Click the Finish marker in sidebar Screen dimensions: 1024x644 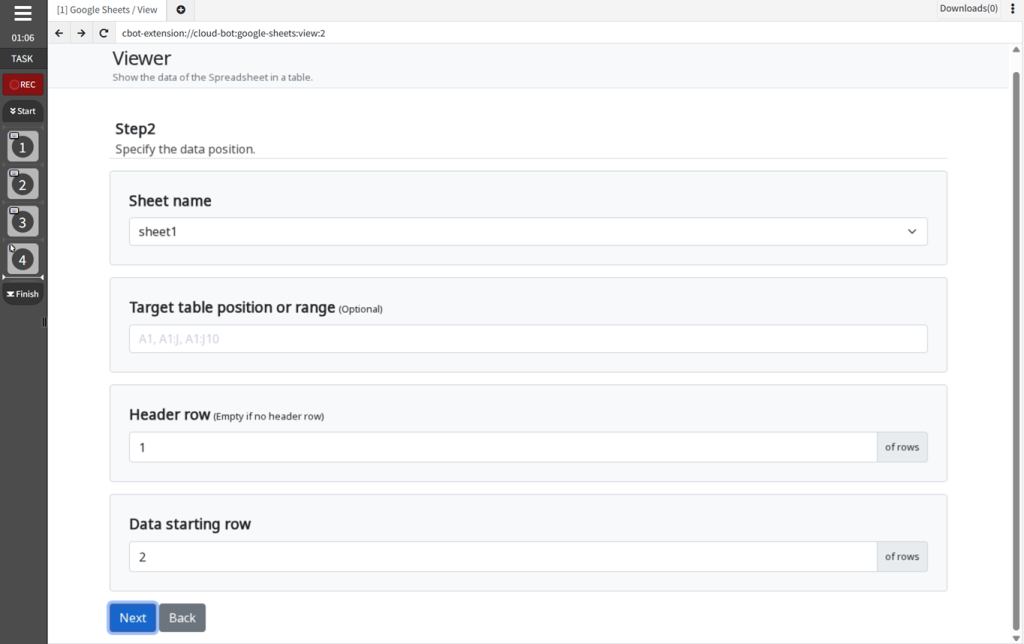click(x=23, y=294)
